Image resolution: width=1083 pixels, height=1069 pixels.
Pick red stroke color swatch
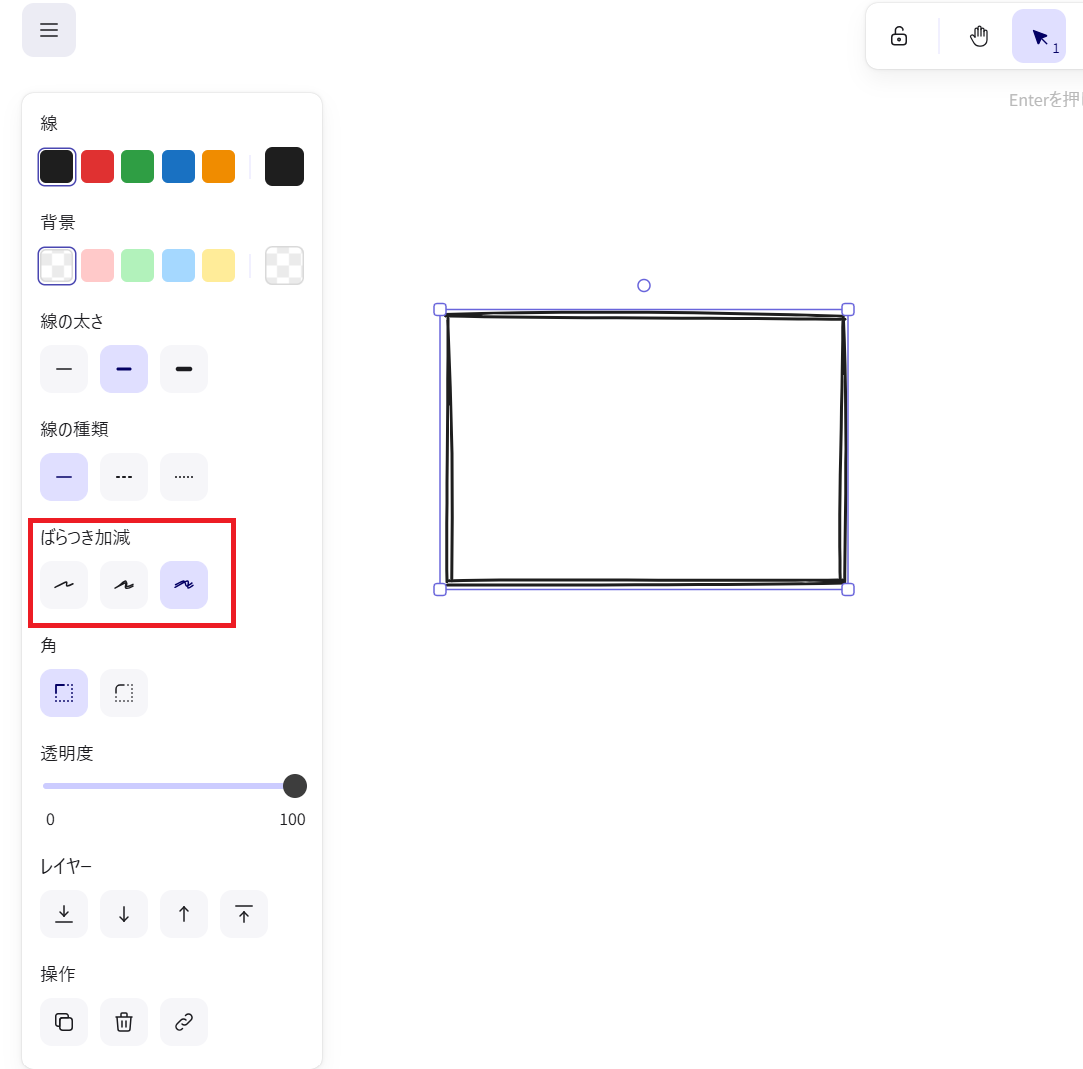[x=97, y=167]
